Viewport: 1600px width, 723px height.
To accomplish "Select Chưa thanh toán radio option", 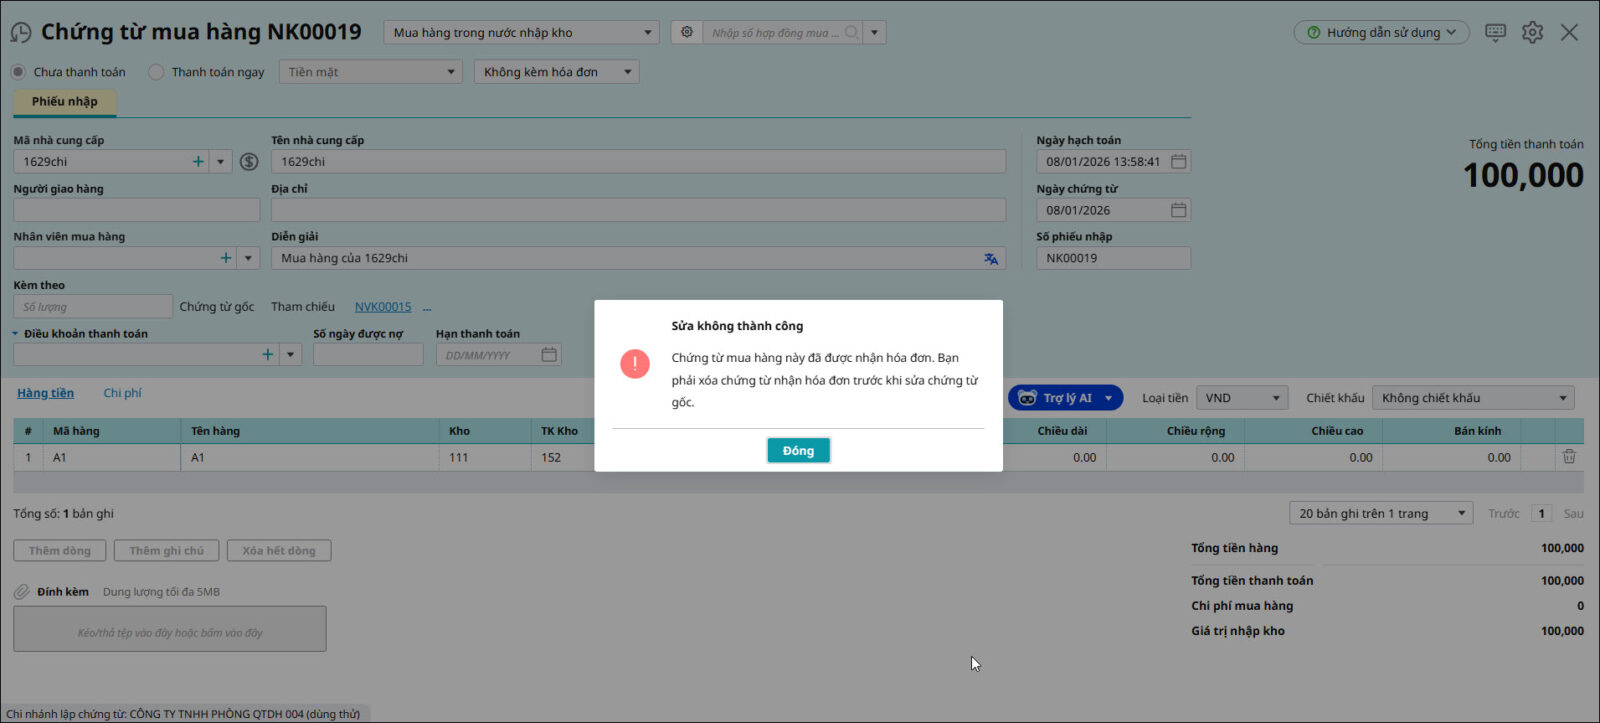I will [19, 72].
